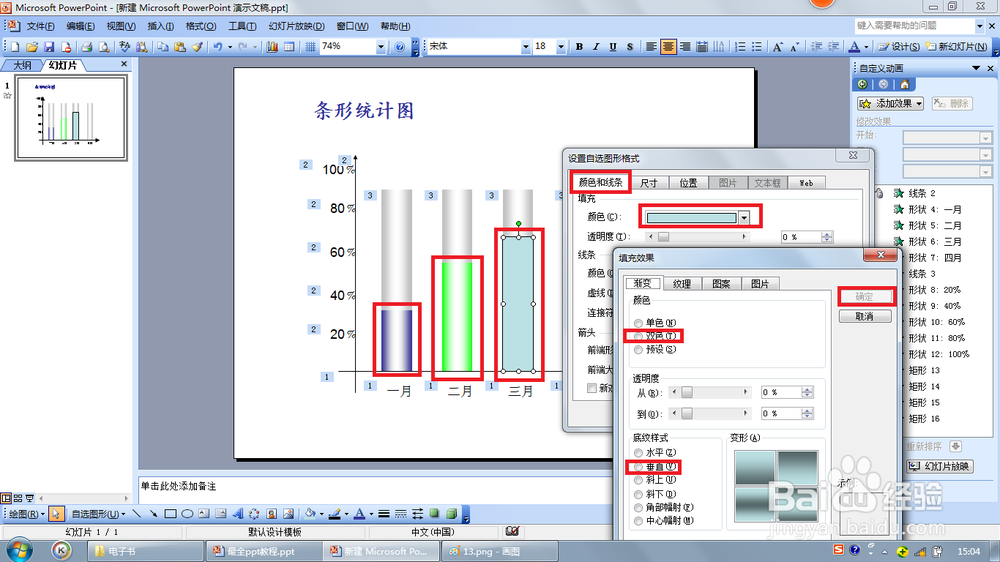Toggle the show grid icon

[x=310, y=47]
